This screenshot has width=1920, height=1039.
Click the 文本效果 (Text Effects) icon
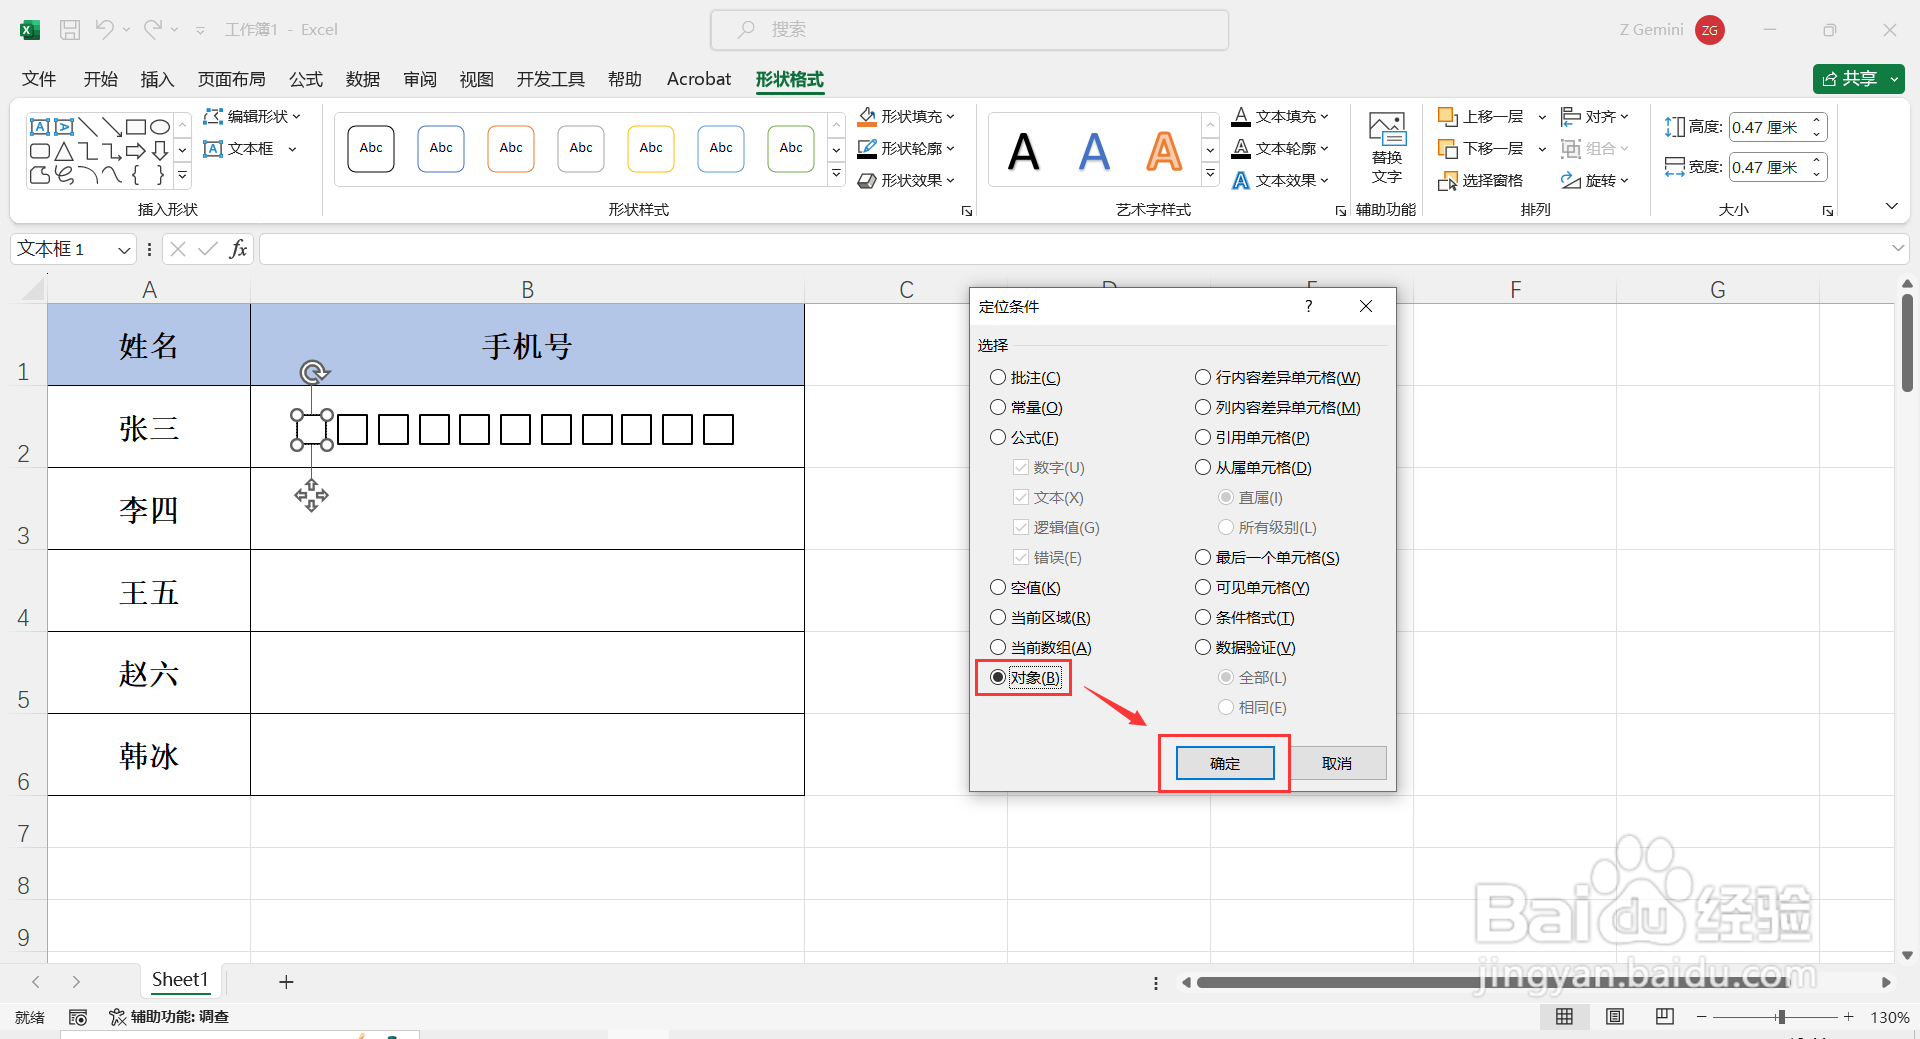point(1281,180)
